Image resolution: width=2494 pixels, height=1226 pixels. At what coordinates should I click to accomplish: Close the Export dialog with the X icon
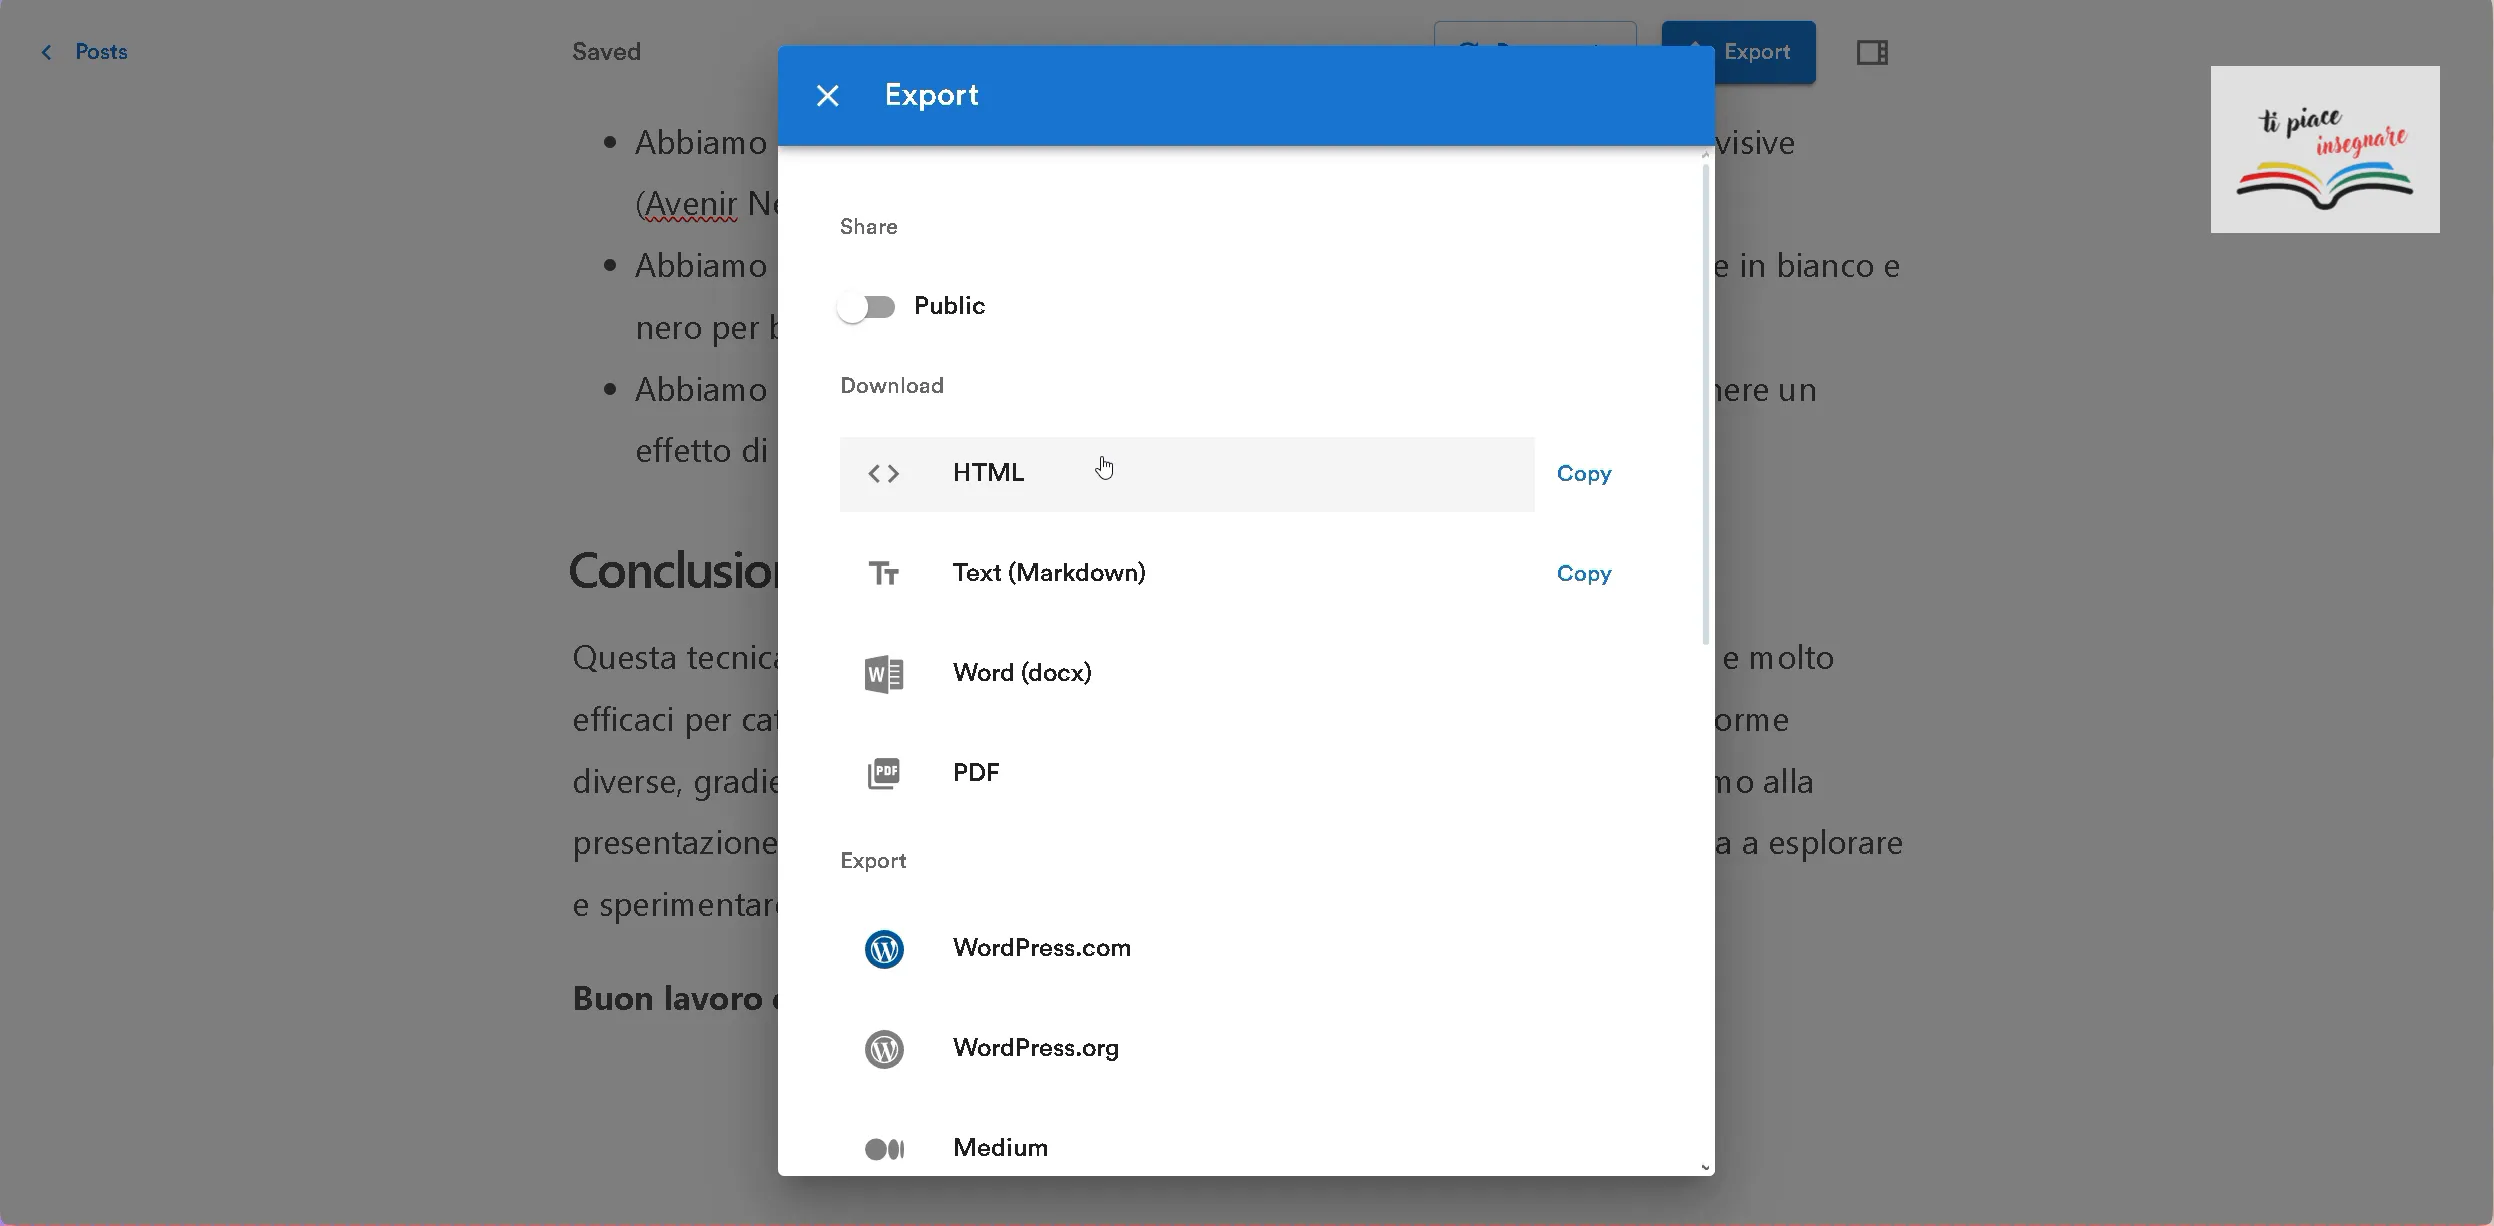[x=827, y=96]
